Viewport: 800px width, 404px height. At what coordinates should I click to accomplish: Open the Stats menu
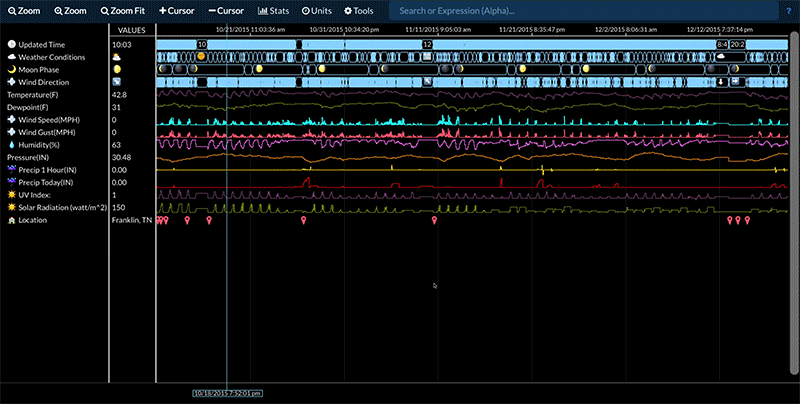click(274, 10)
